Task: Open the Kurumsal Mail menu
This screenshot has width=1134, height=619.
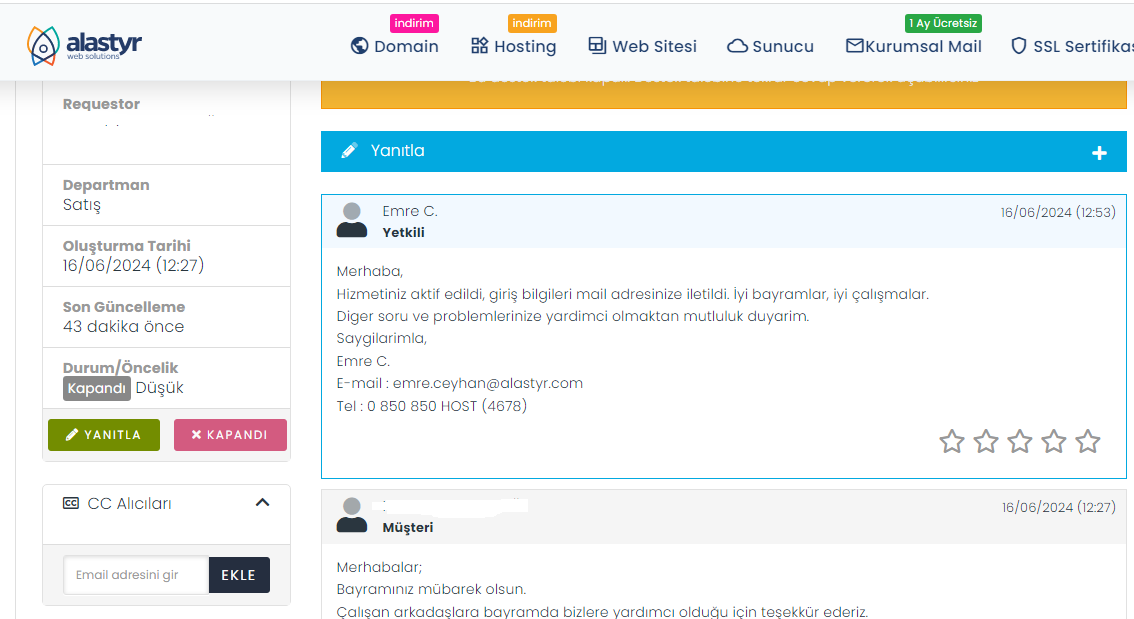Action: 913,46
